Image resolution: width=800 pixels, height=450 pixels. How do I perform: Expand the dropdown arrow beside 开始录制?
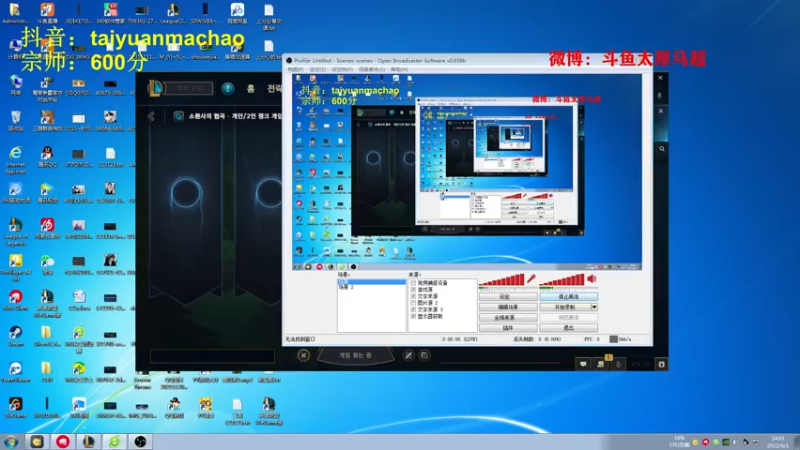point(594,307)
